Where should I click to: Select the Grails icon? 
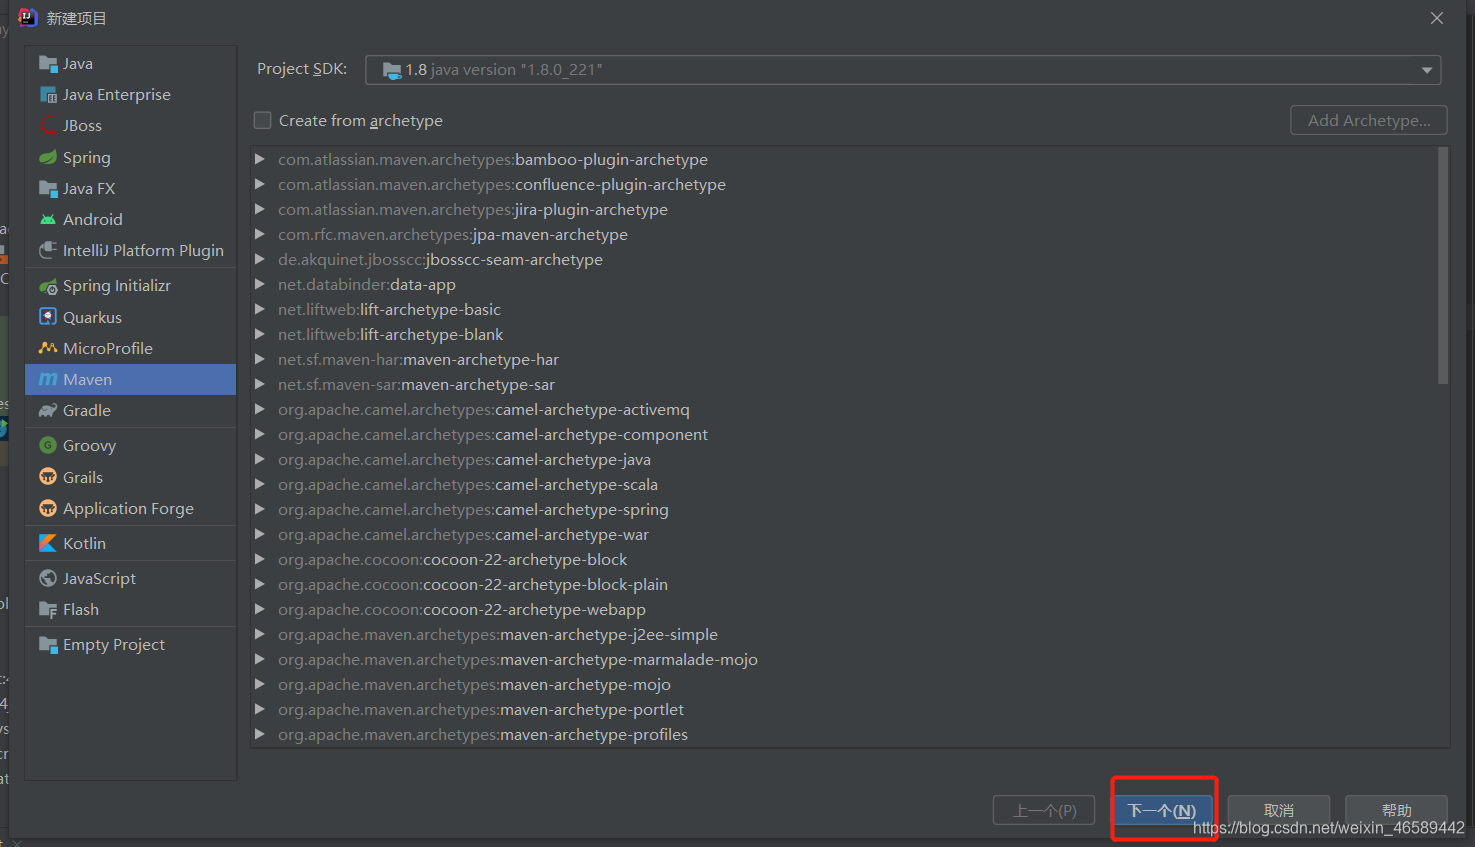[x=48, y=477]
